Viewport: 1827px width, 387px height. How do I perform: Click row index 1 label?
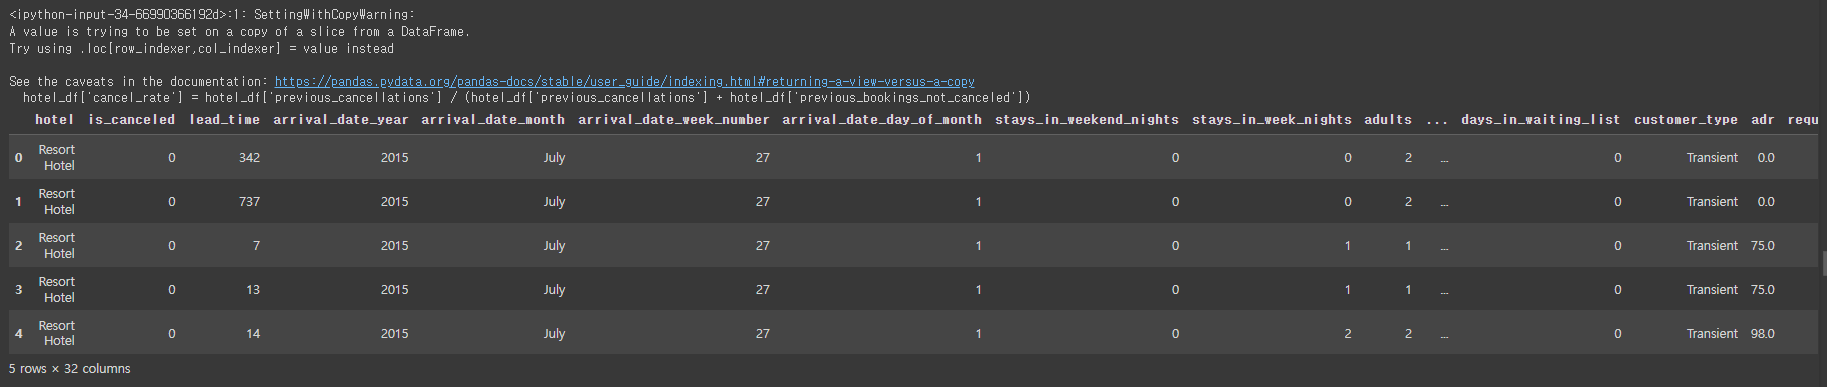pyautogui.click(x=18, y=201)
